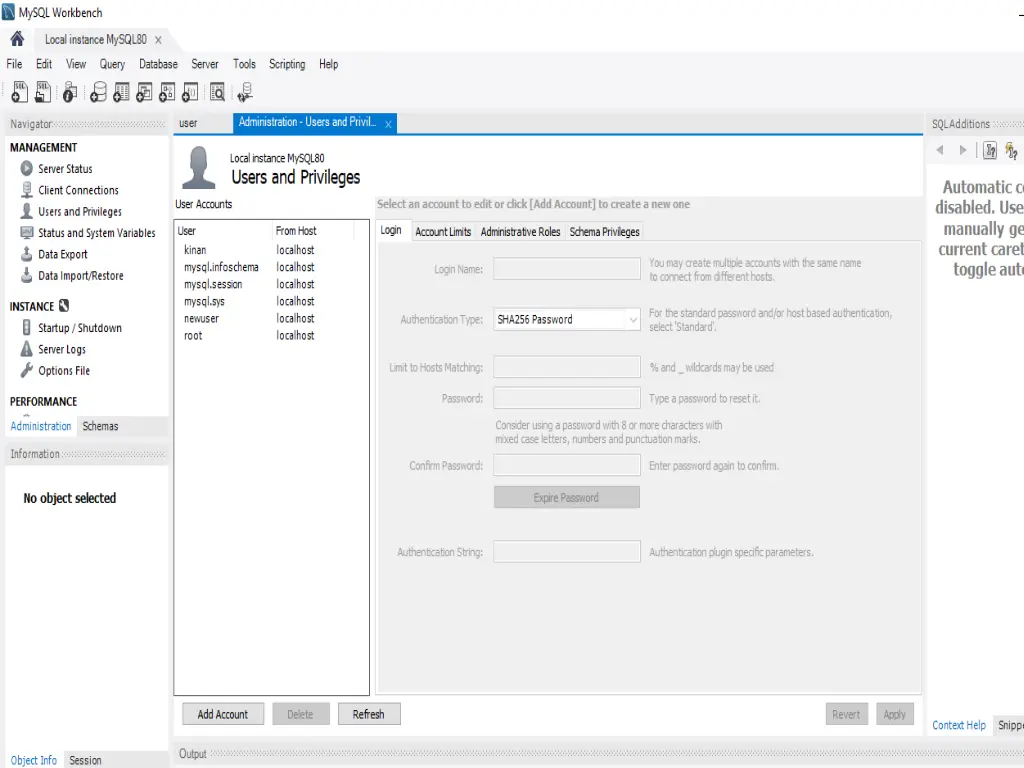Open the object inspector info icon
Viewport: 1024px width, 768px height.
(x=70, y=92)
